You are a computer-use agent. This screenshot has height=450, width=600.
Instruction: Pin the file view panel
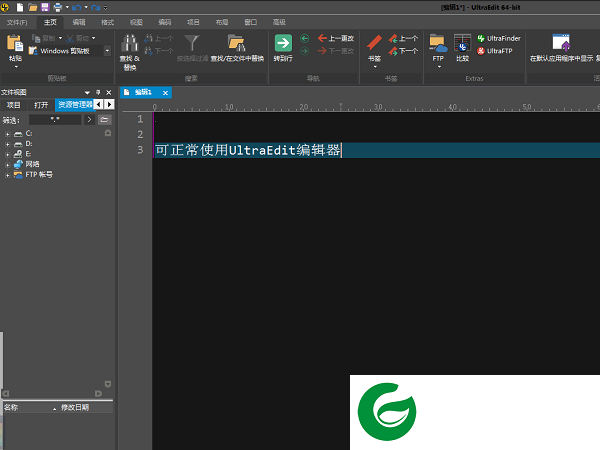click(98, 93)
